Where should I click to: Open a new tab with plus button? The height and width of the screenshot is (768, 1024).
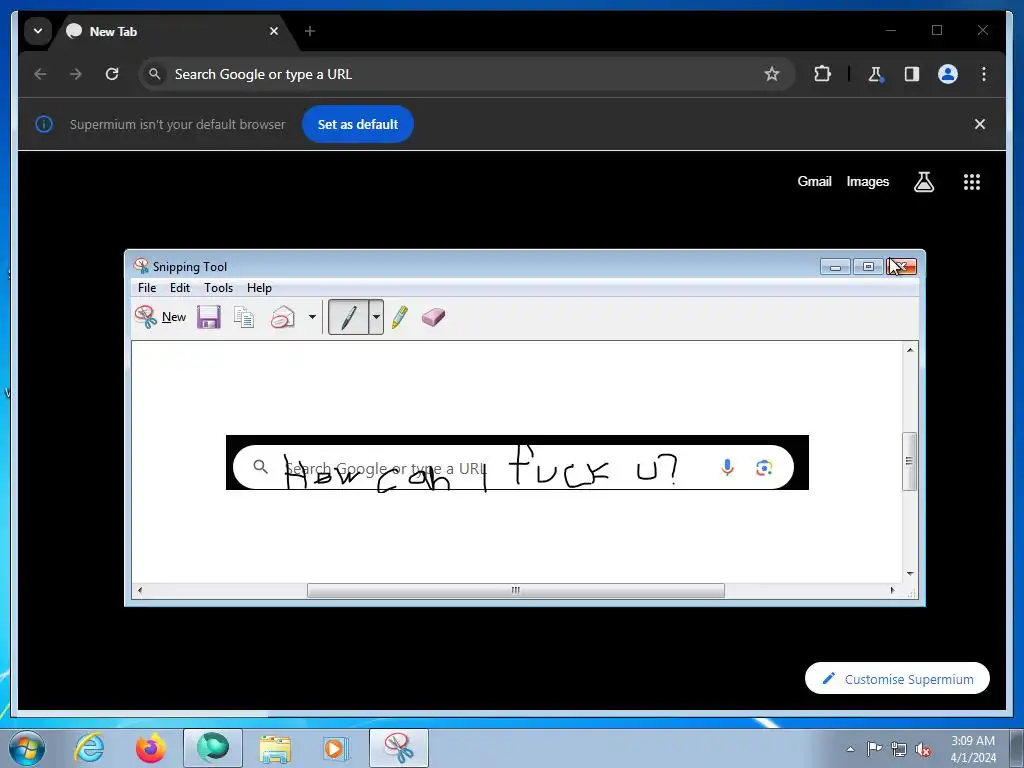coord(310,31)
